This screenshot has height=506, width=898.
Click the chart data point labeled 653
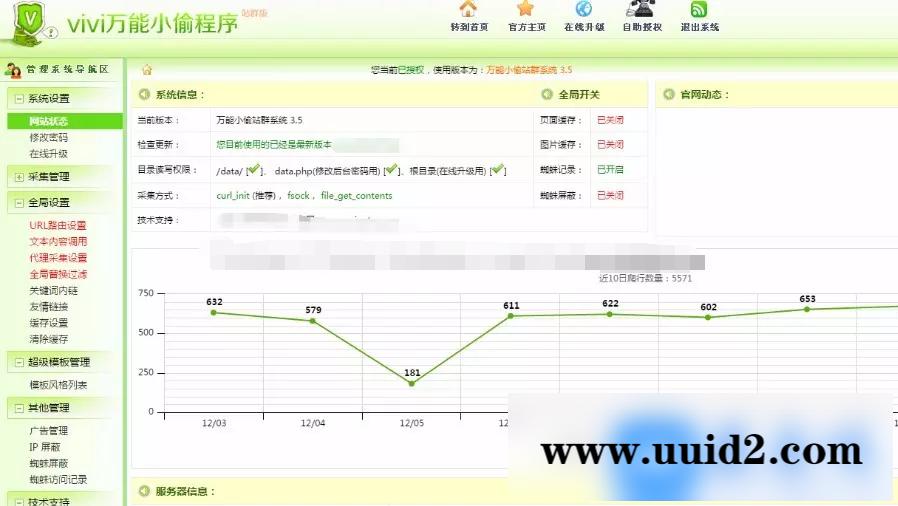807,309
